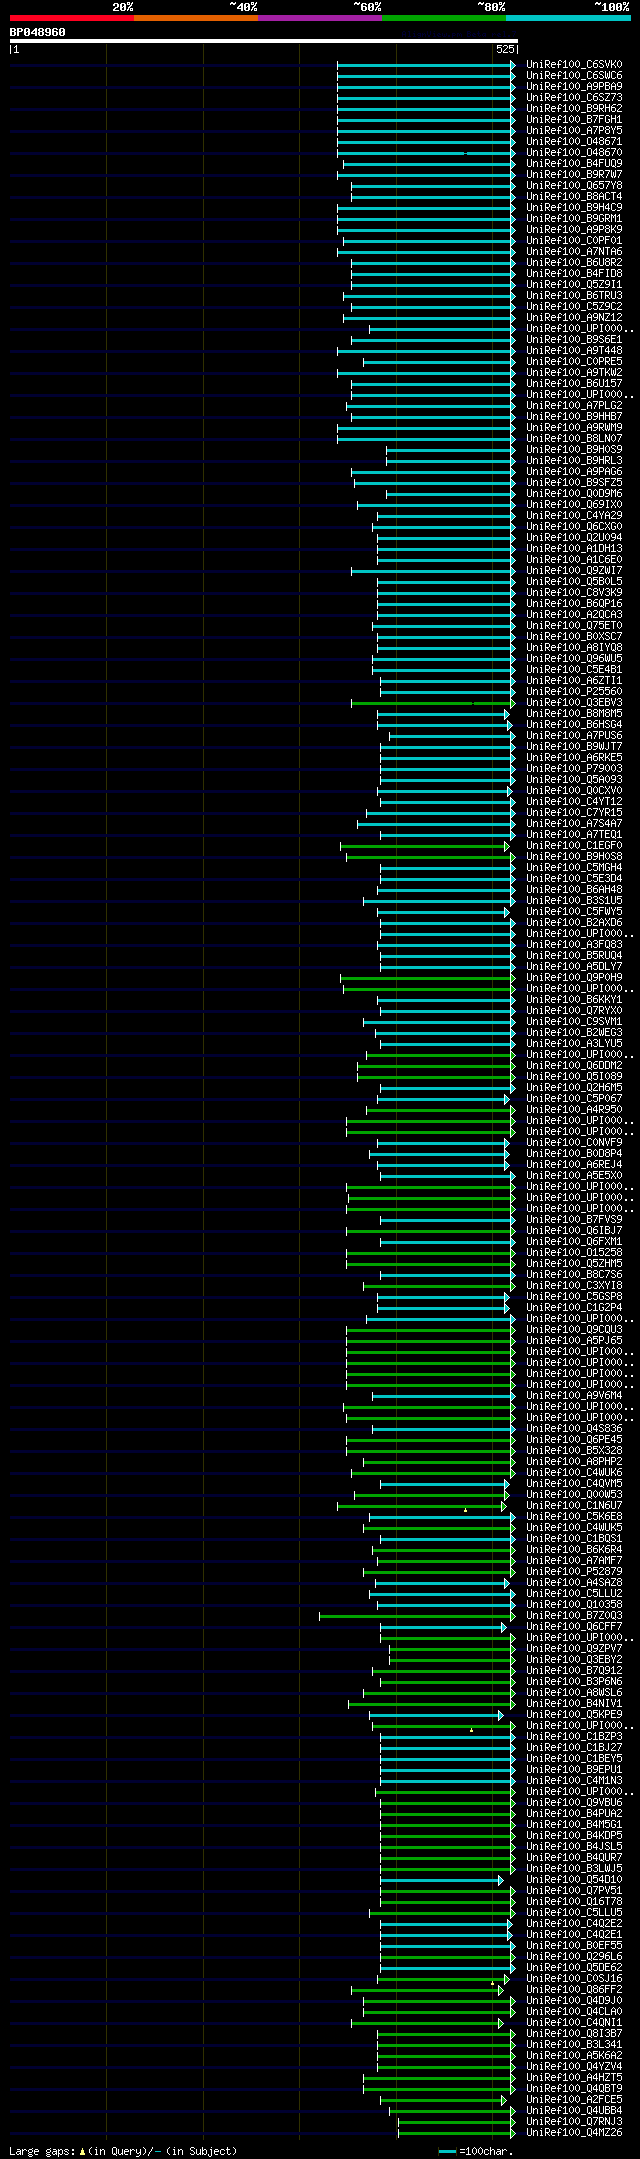Image resolution: width=640 pixels, height=2159 pixels.
Task: Select the UniRef100_Q10358 label
Action: [x=574, y=1605]
